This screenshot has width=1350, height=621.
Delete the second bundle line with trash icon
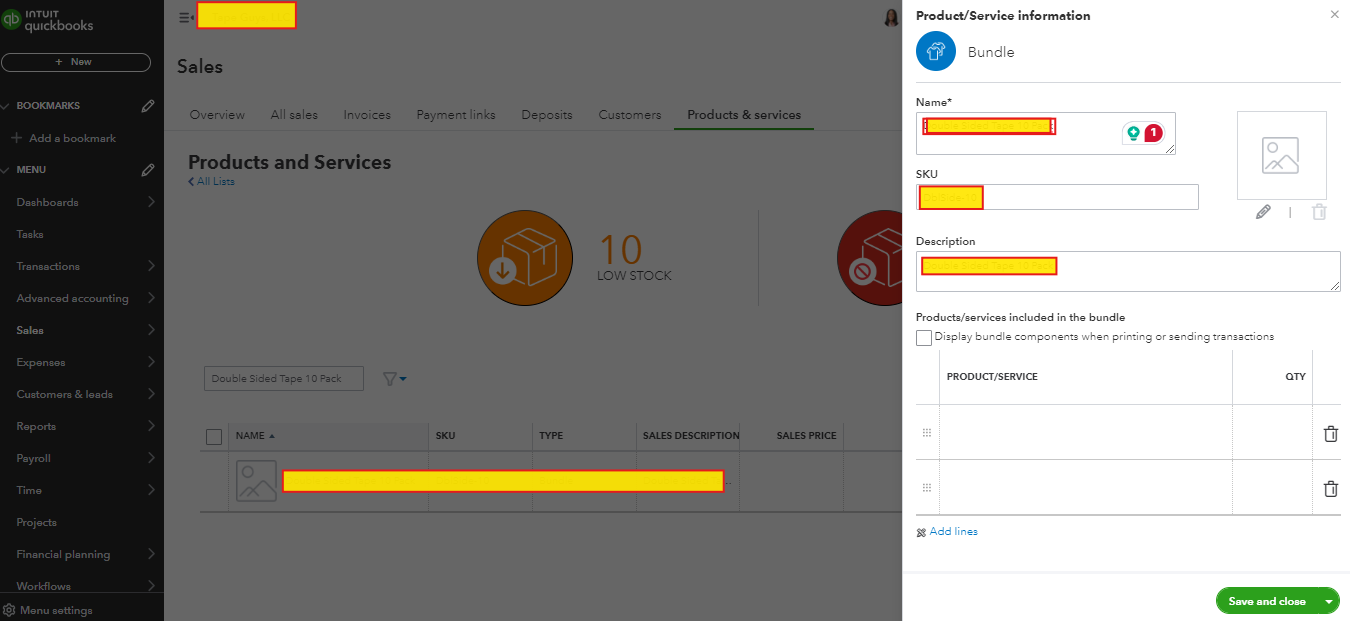(1330, 489)
